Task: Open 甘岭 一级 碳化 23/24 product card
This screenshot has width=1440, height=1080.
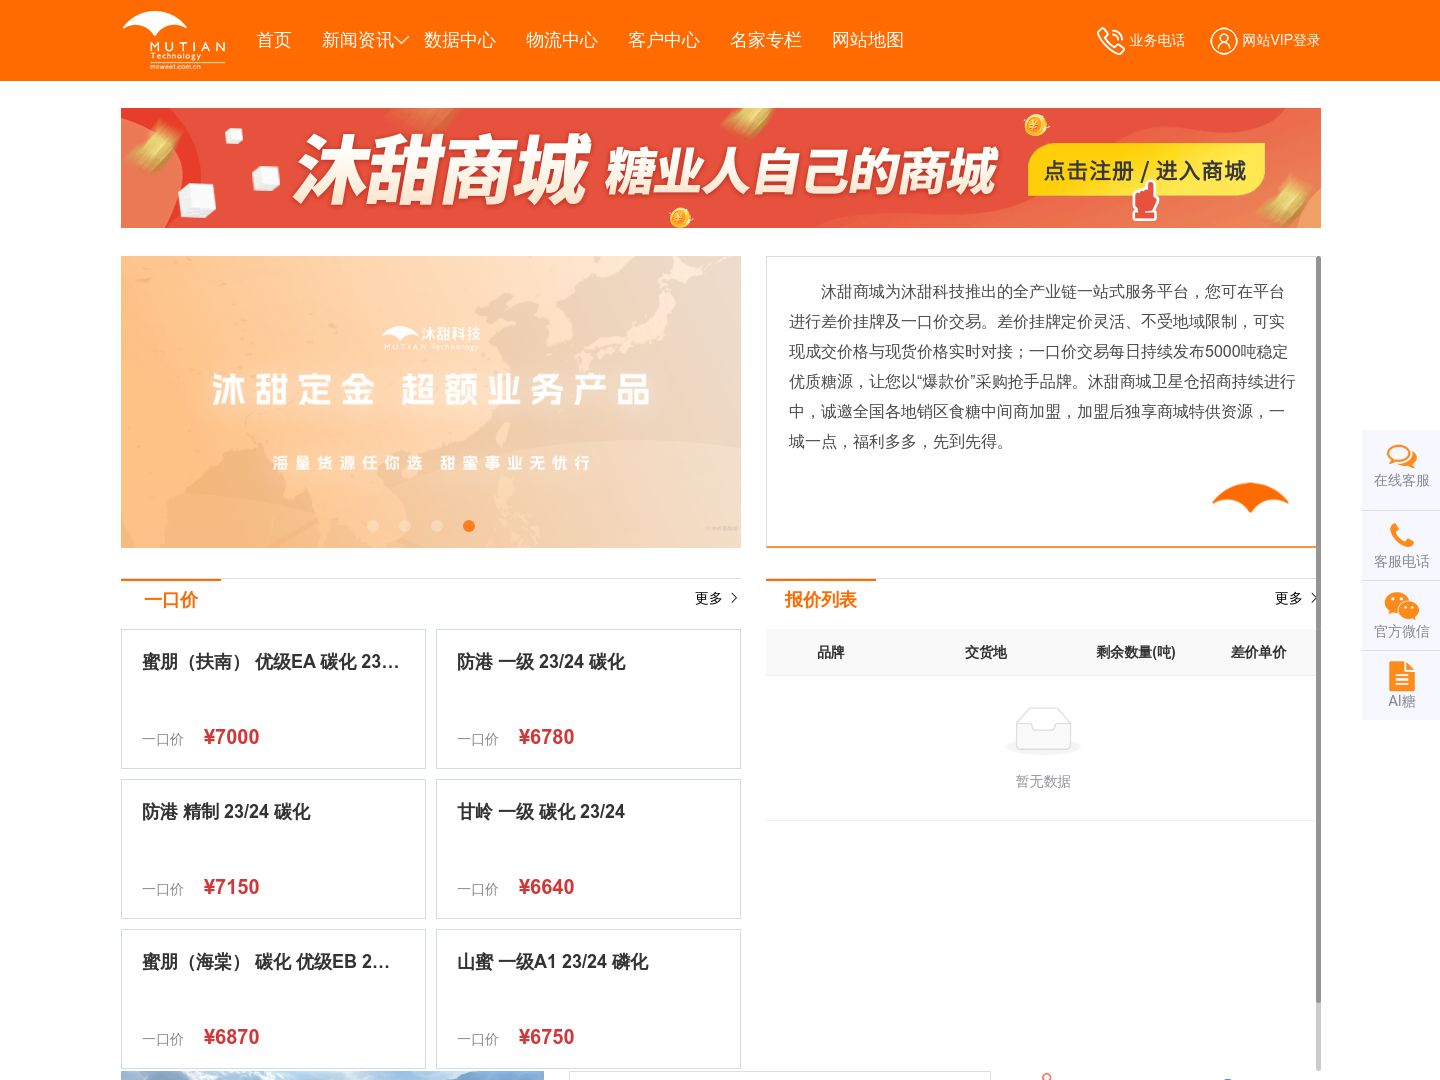Action: (x=588, y=849)
